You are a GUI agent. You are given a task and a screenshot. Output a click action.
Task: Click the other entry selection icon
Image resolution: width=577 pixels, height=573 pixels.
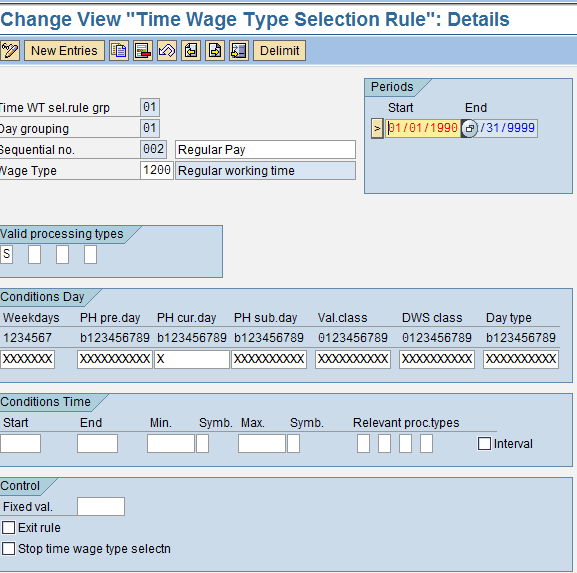(x=239, y=50)
